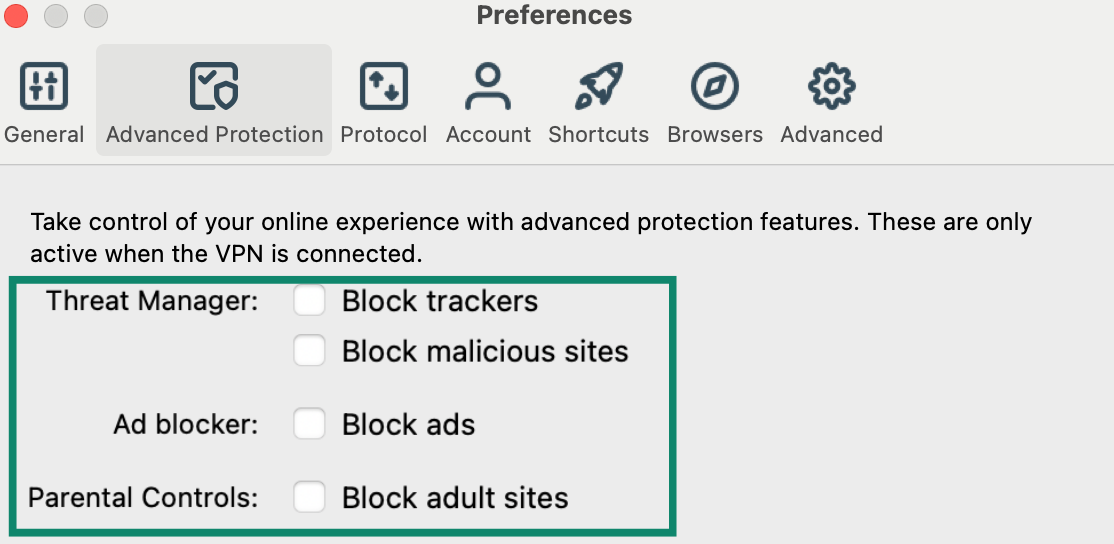Click the General sliders icon
The width and height of the screenshot is (1114, 544).
tap(44, 87)
